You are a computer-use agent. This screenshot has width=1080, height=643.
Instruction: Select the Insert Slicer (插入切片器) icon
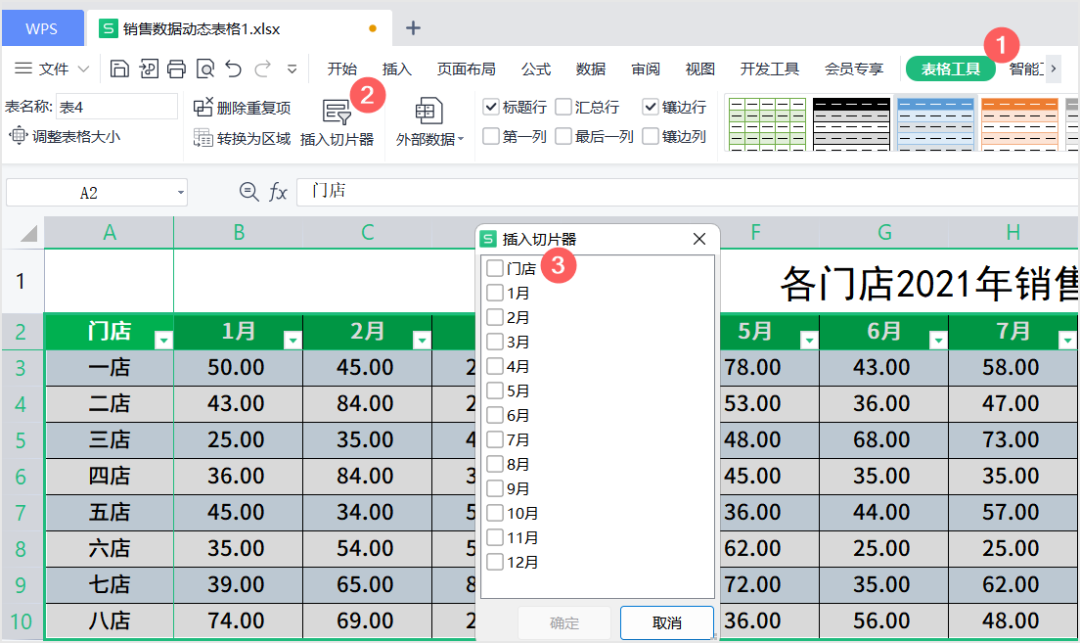(x=337, y=120)
